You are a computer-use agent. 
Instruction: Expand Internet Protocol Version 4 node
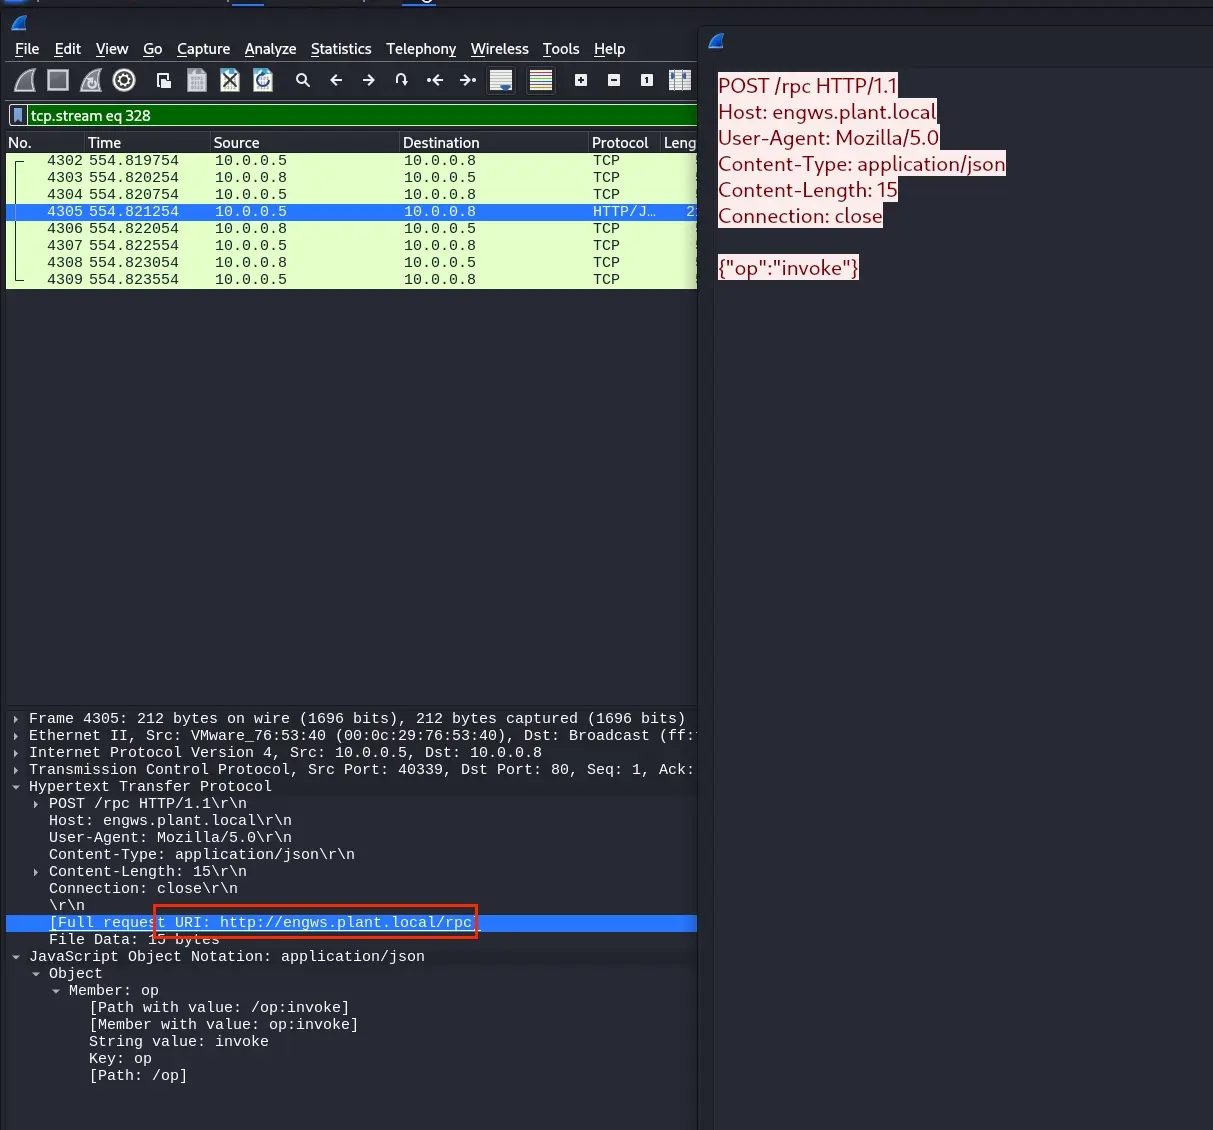[16, 752]
